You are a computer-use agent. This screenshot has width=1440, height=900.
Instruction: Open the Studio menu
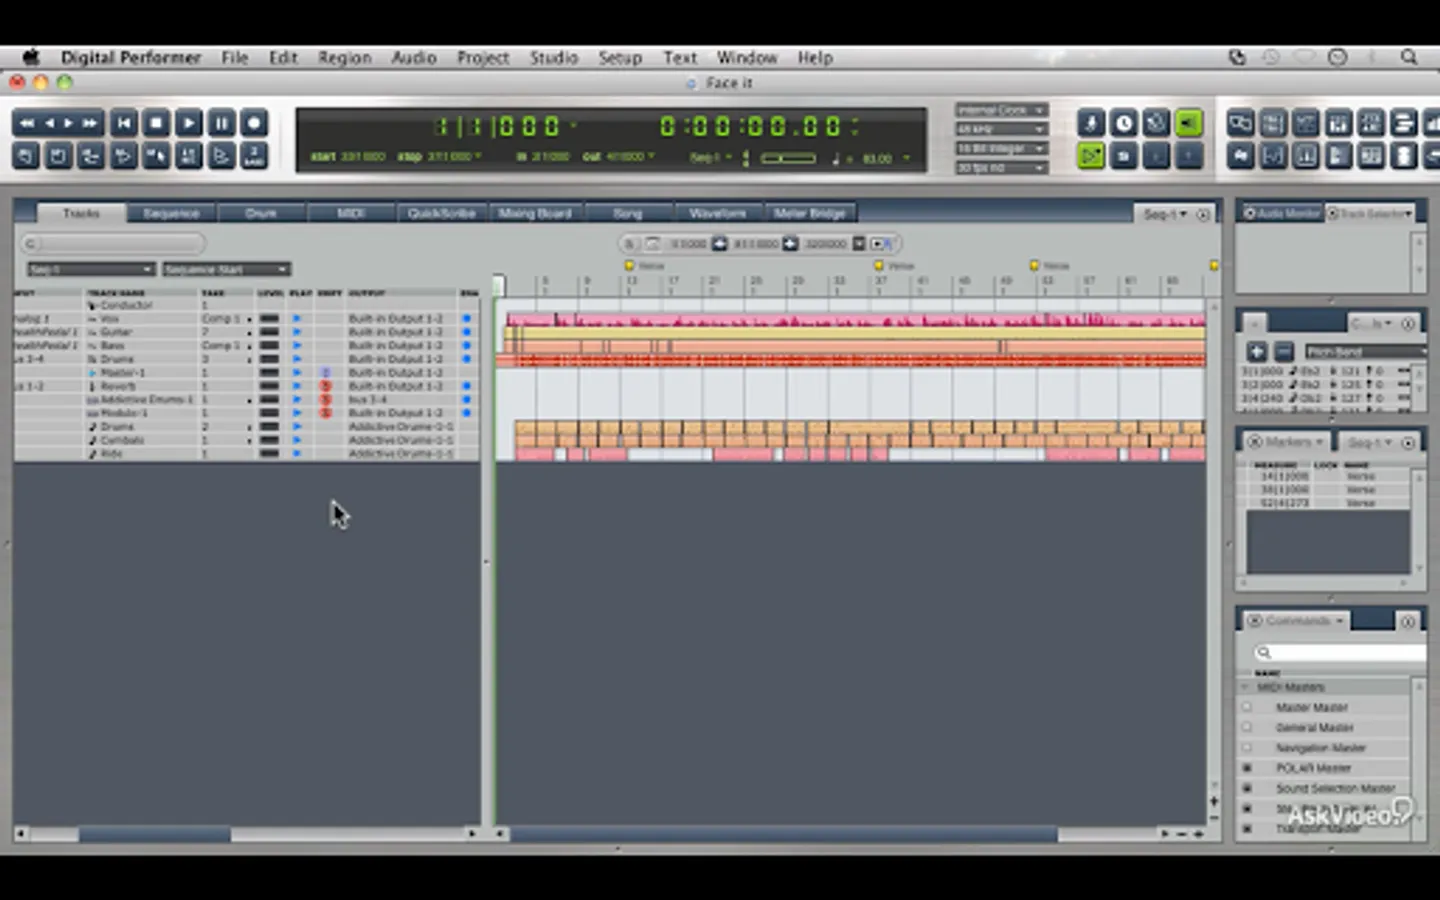pos(554,58)
